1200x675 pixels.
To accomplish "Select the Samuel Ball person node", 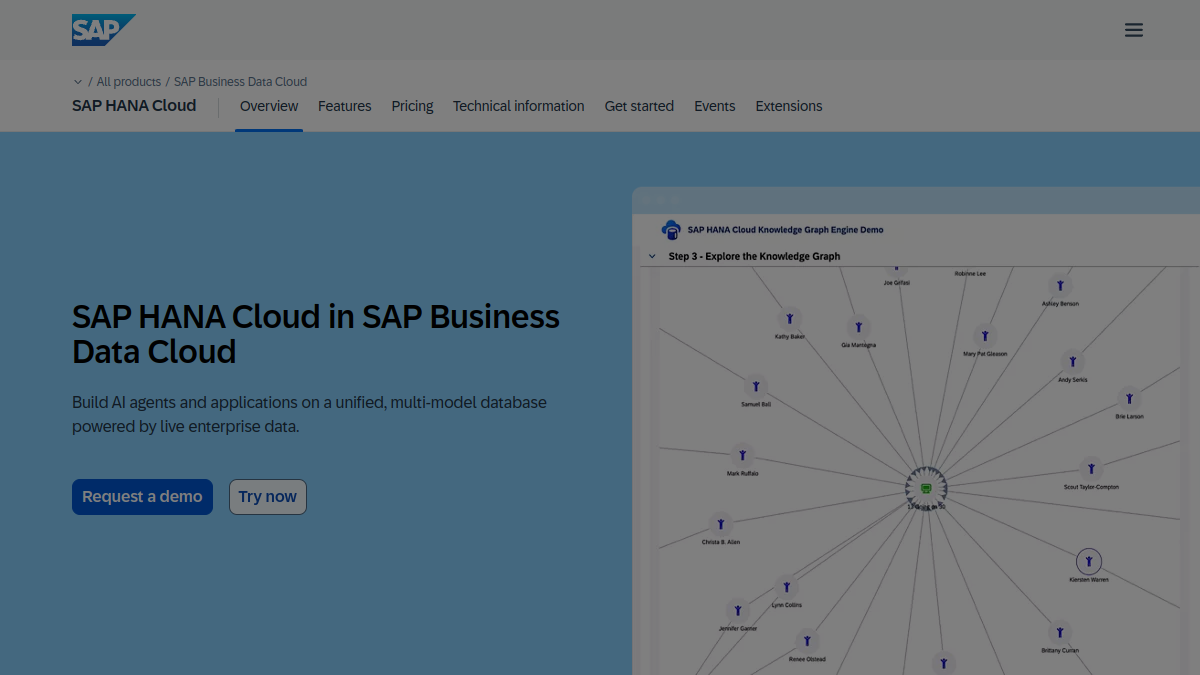I will [756, 386].
